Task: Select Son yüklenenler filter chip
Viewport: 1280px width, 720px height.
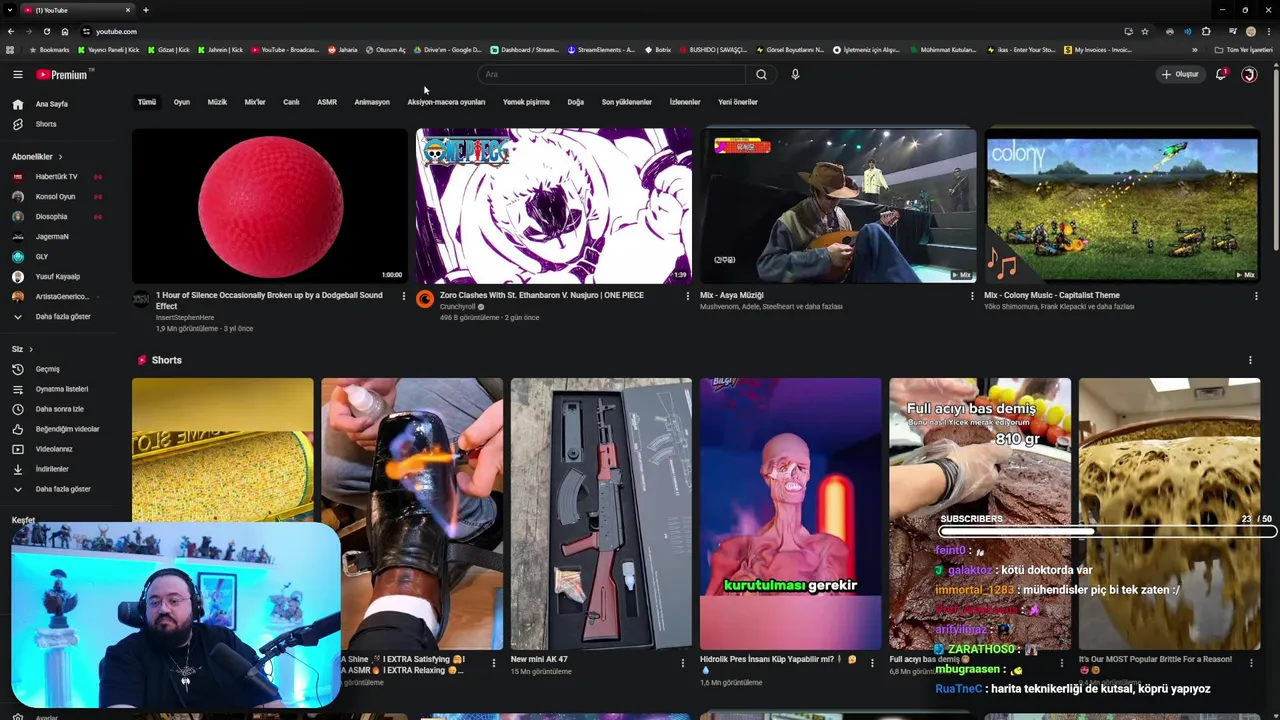Action: [x=627, y=102]
